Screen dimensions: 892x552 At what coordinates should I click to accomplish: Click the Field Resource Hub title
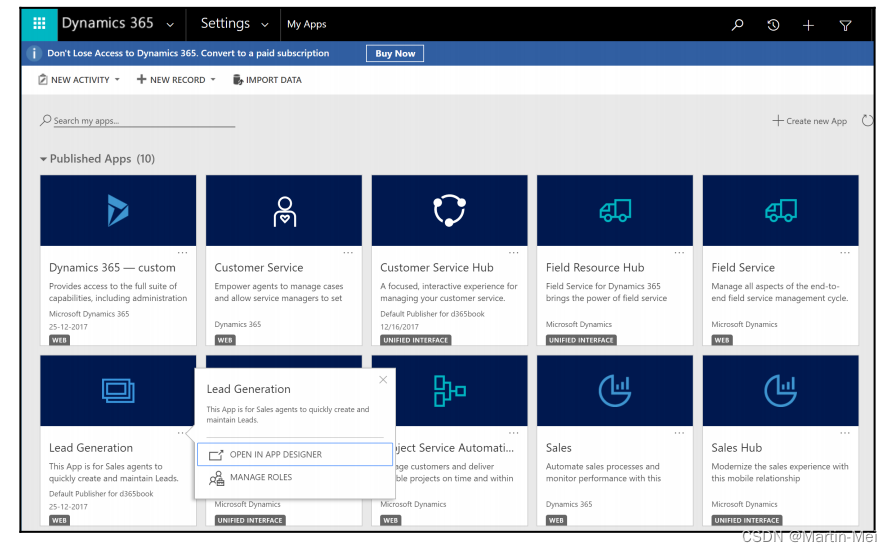595,267
